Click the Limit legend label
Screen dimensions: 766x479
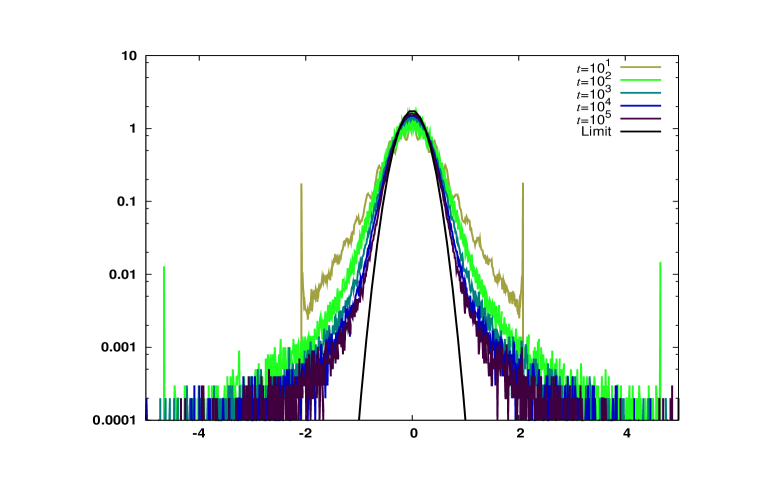(x=596, y=131)
